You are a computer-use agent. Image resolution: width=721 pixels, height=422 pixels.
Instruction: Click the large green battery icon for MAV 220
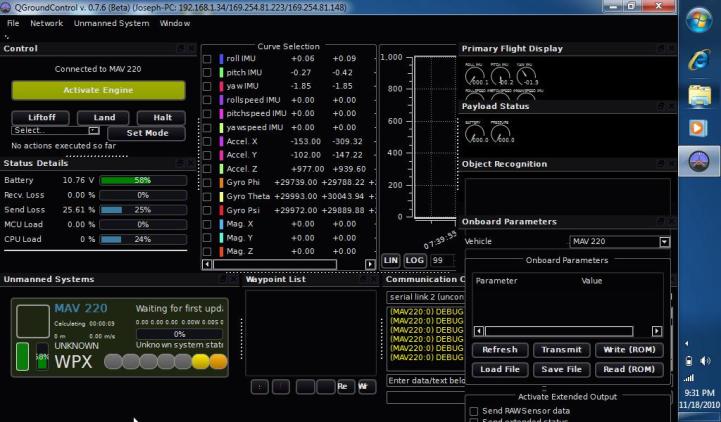(x=22, y=356)
